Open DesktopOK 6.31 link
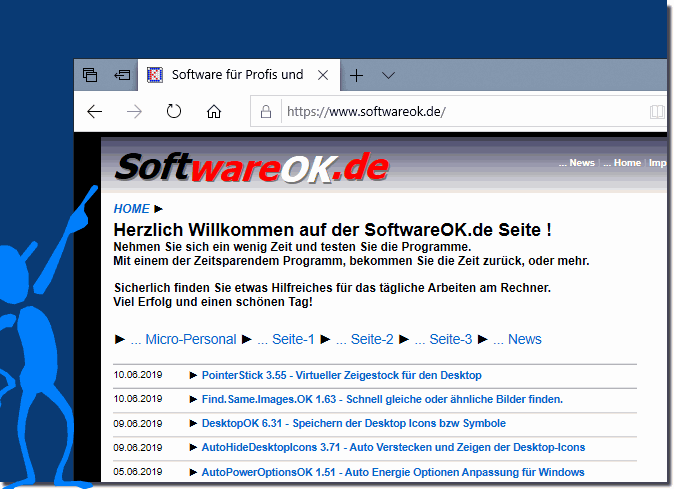The image size is (674, 489). click(x=354, y=423)
